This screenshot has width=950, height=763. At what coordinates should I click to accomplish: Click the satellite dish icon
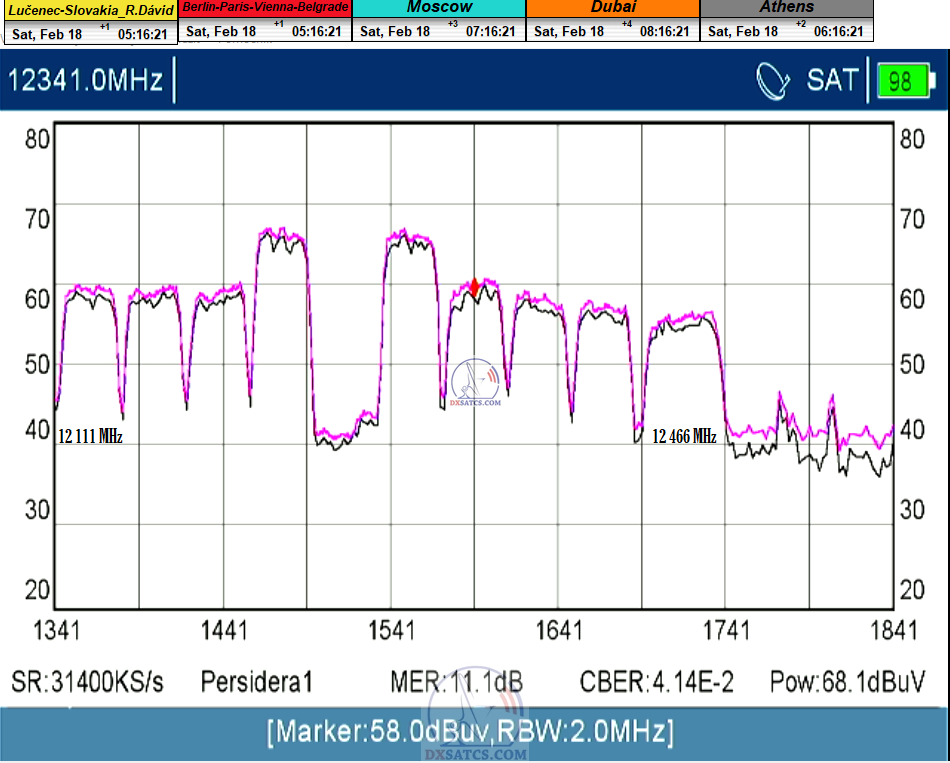click(774, 79)
